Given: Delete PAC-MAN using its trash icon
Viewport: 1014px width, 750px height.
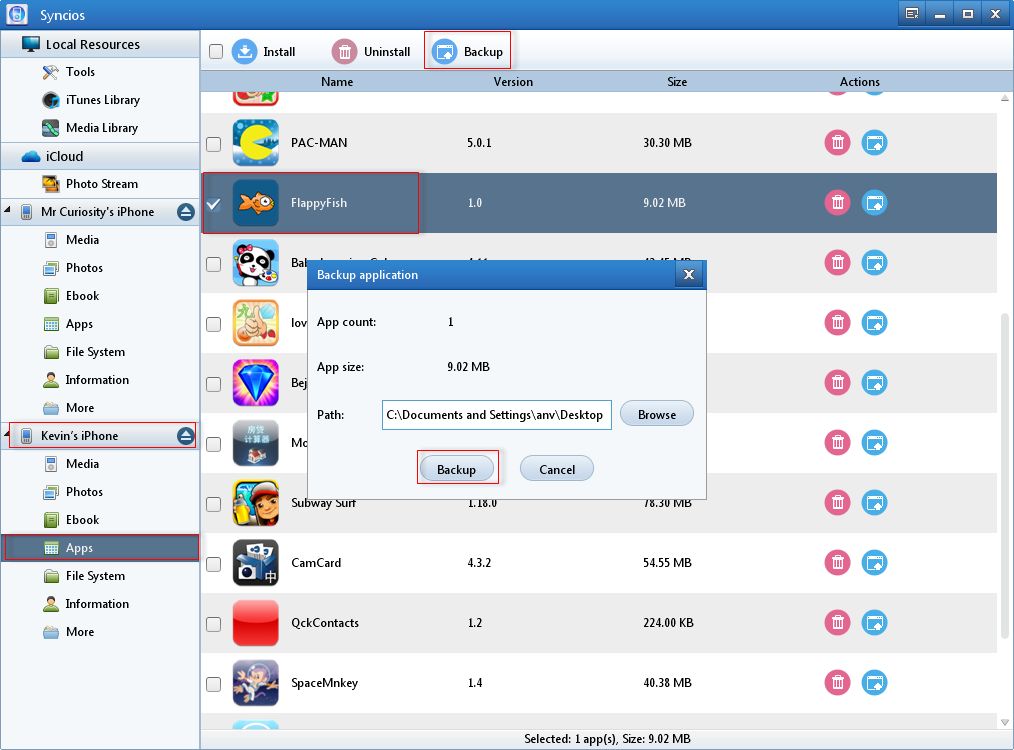Looking at the screenshot, I should (837, 142).
